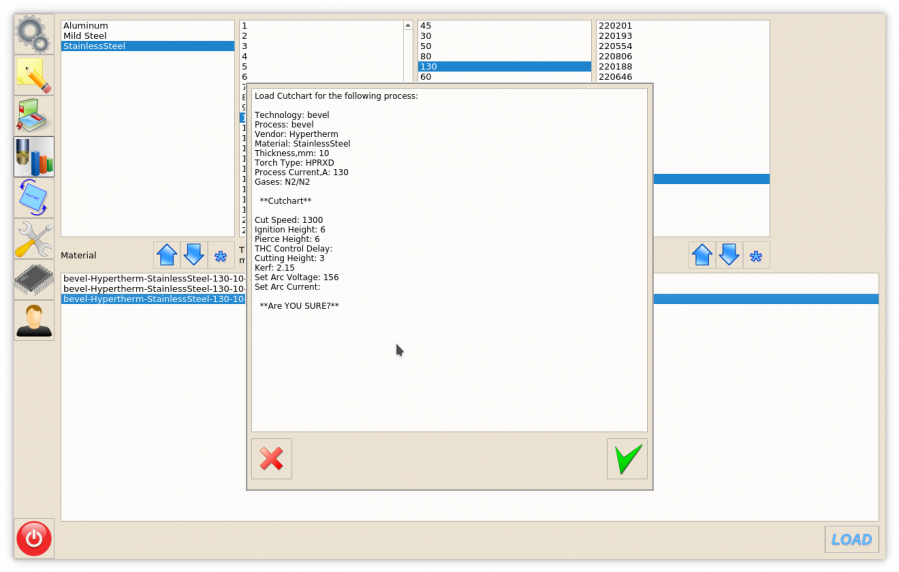This screenshot has width=899, height=572.
Task: Confirm cutchart load with green checkmark
Action: (x=627, y=459)
